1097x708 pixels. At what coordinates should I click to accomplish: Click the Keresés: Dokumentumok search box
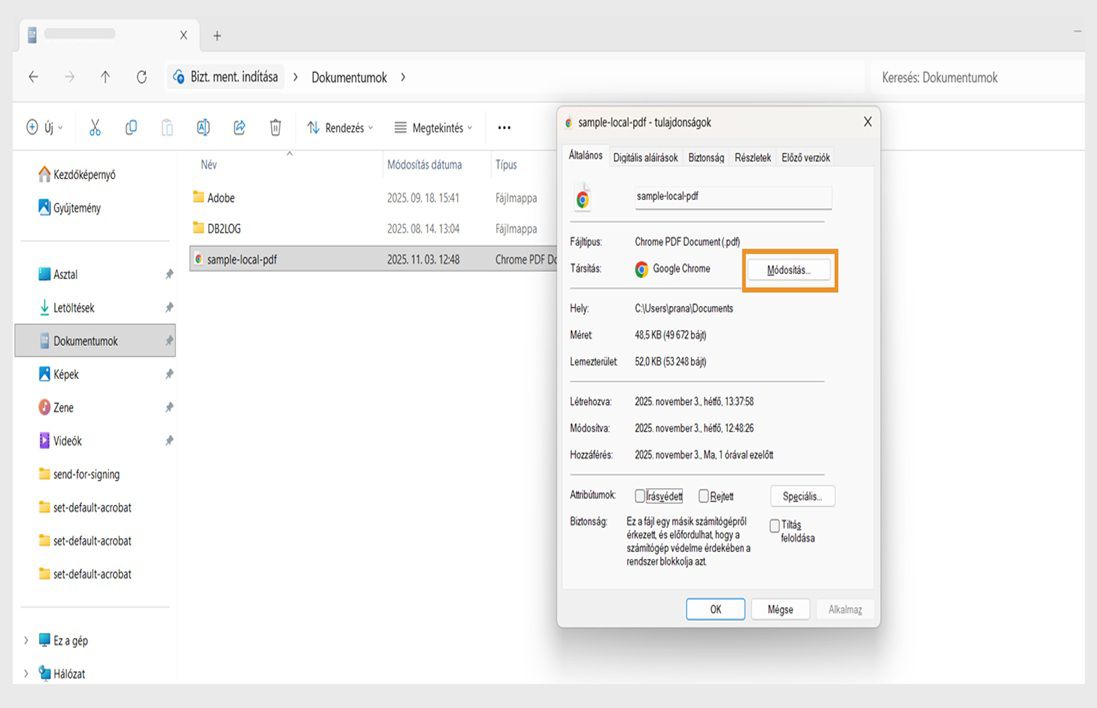tap(978, 78)
